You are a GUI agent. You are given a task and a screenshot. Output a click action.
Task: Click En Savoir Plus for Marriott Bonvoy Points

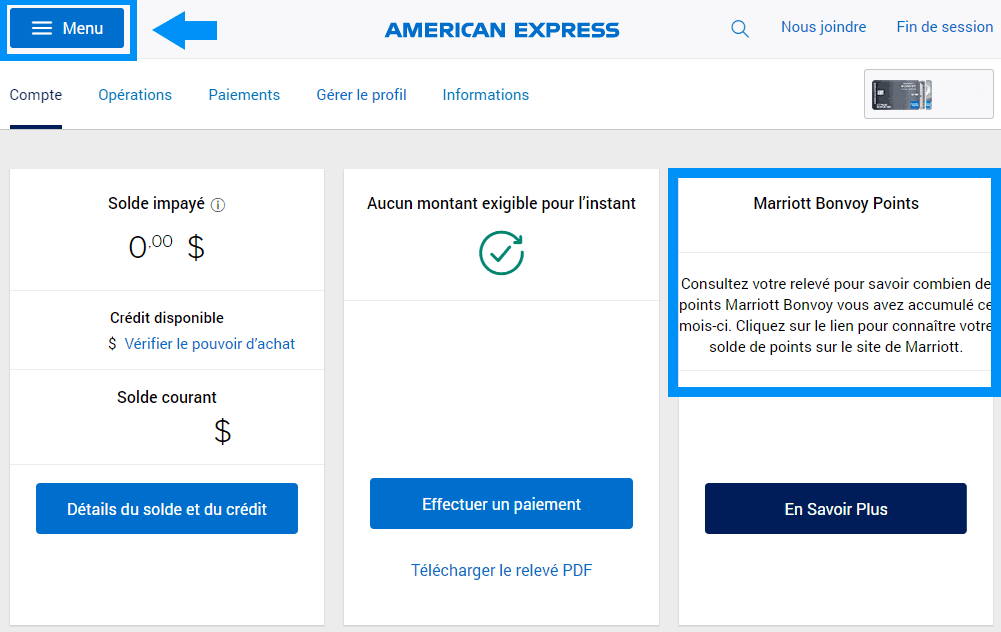[835, 508]
